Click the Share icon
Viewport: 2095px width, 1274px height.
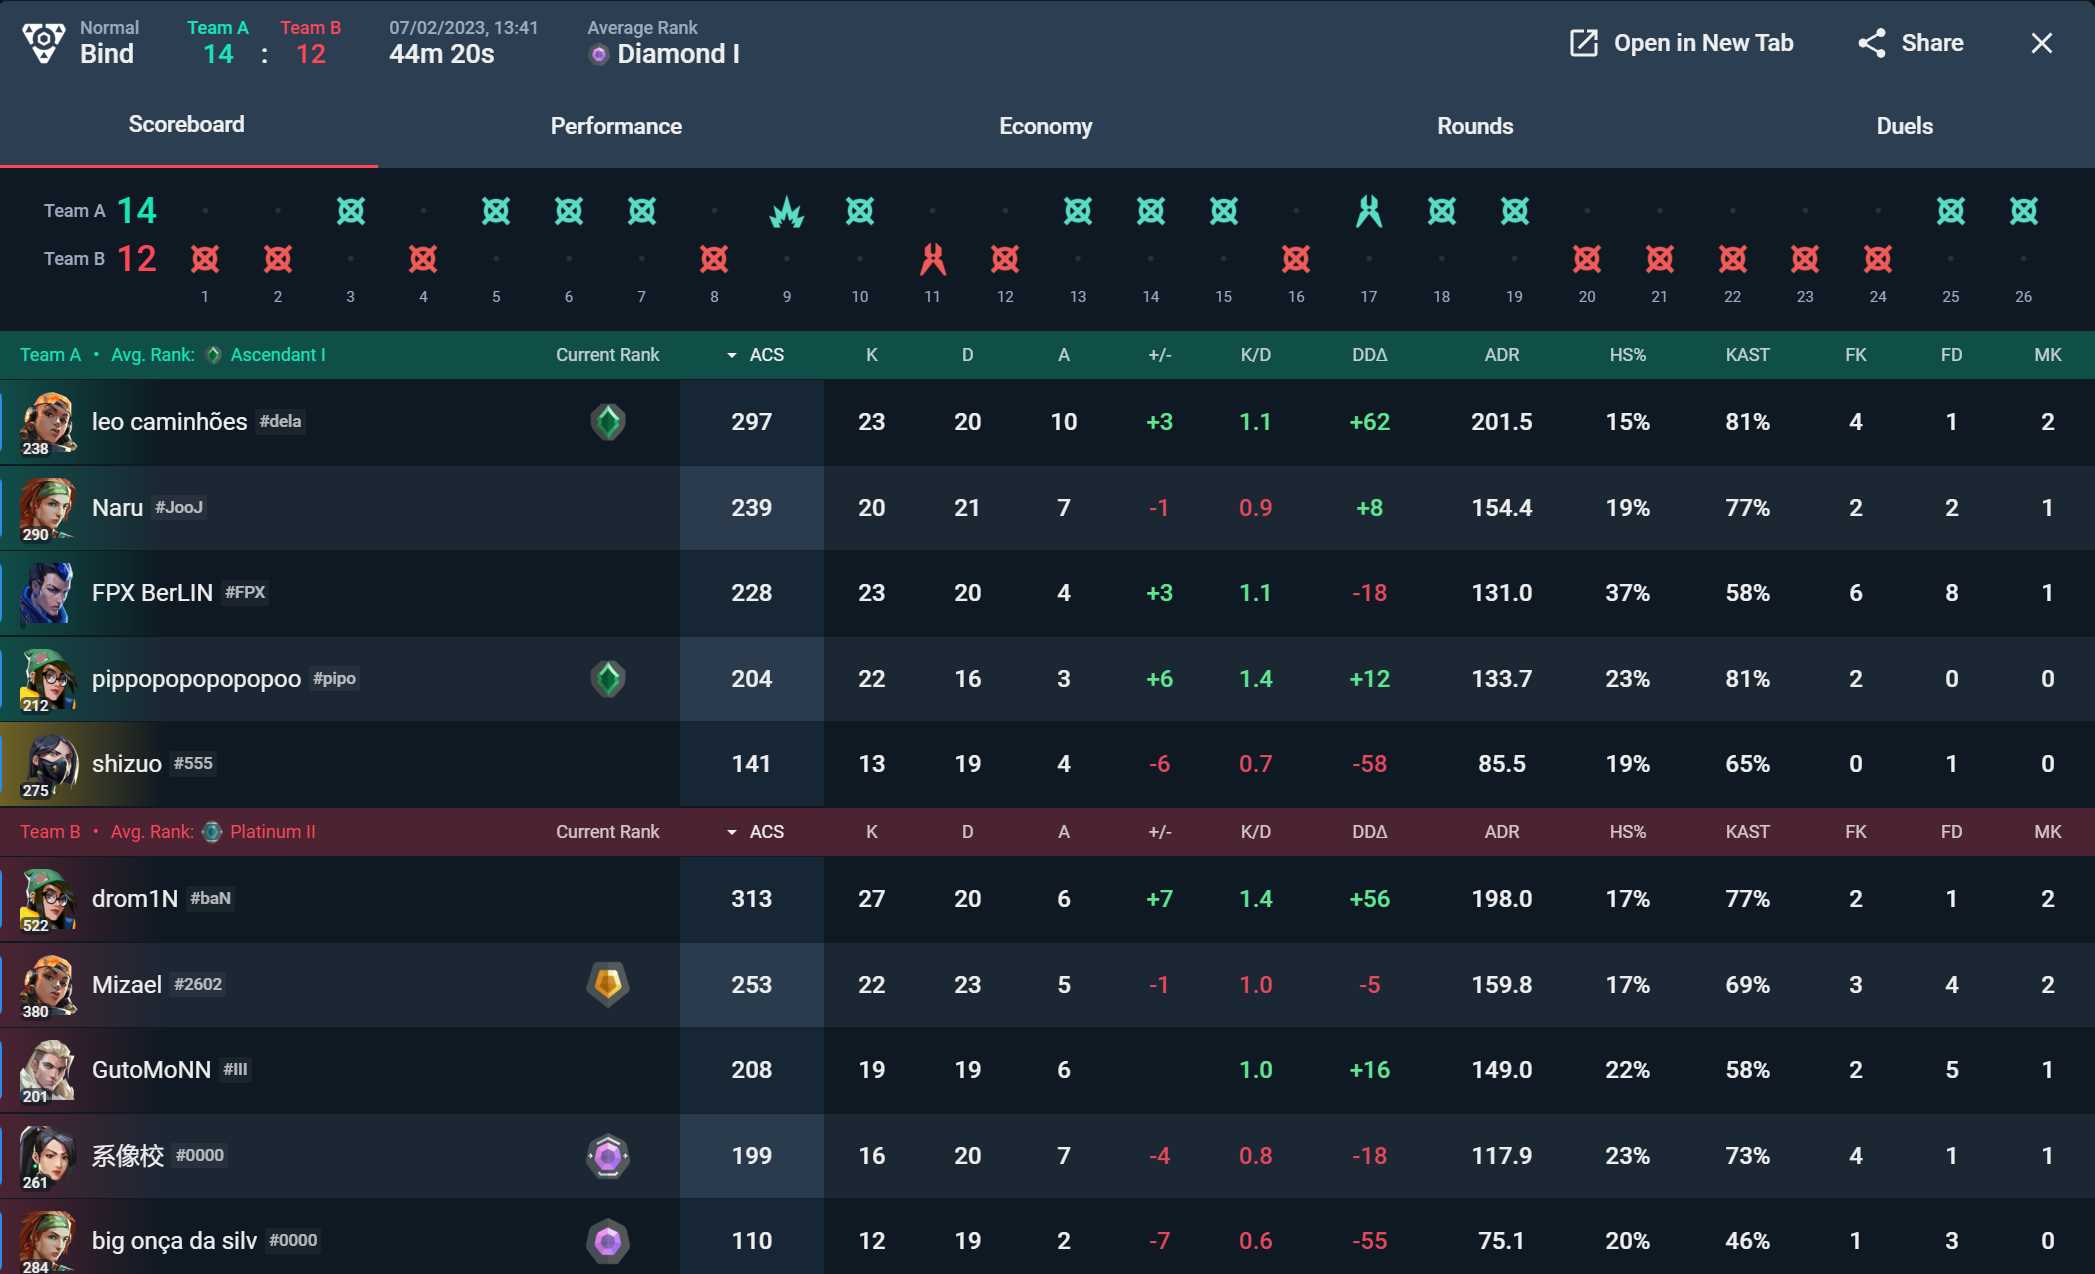[1872, 43]
